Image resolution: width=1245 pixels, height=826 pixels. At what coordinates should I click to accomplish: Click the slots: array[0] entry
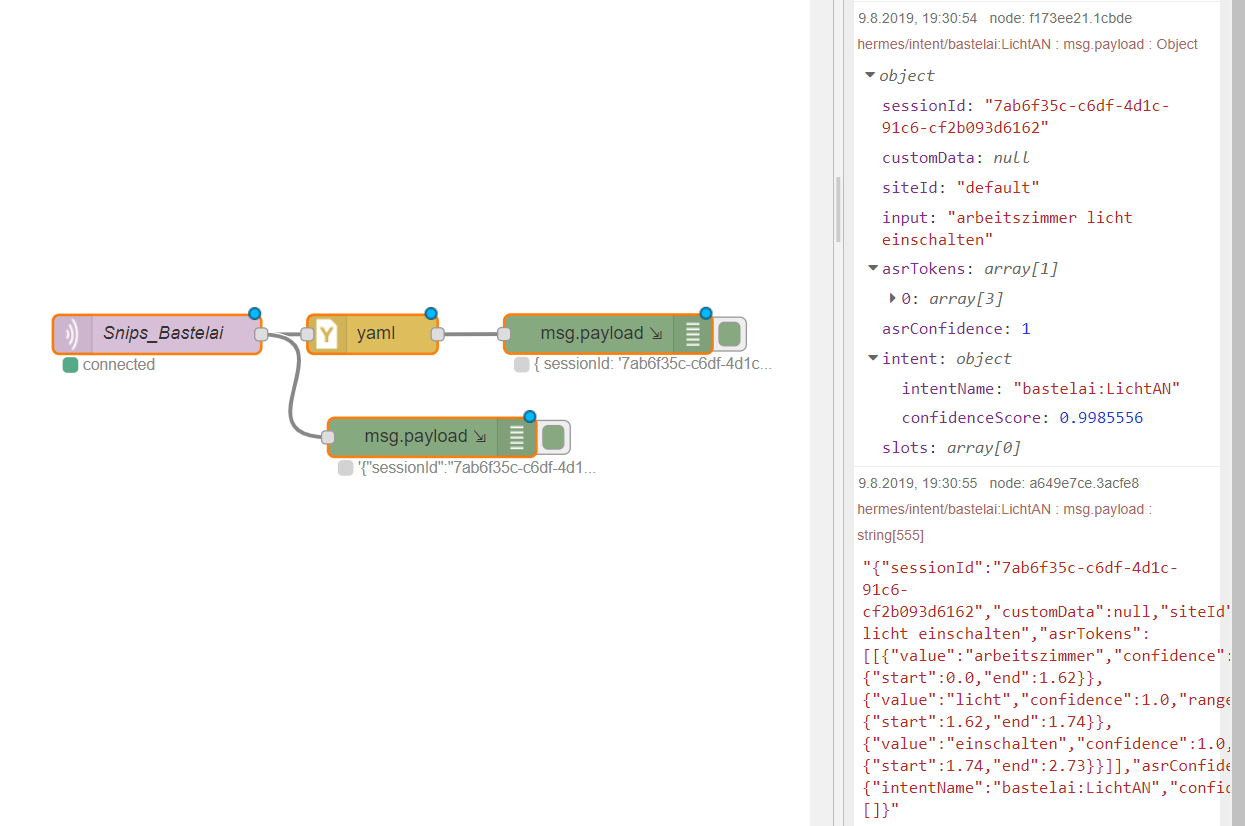[950, 448]
